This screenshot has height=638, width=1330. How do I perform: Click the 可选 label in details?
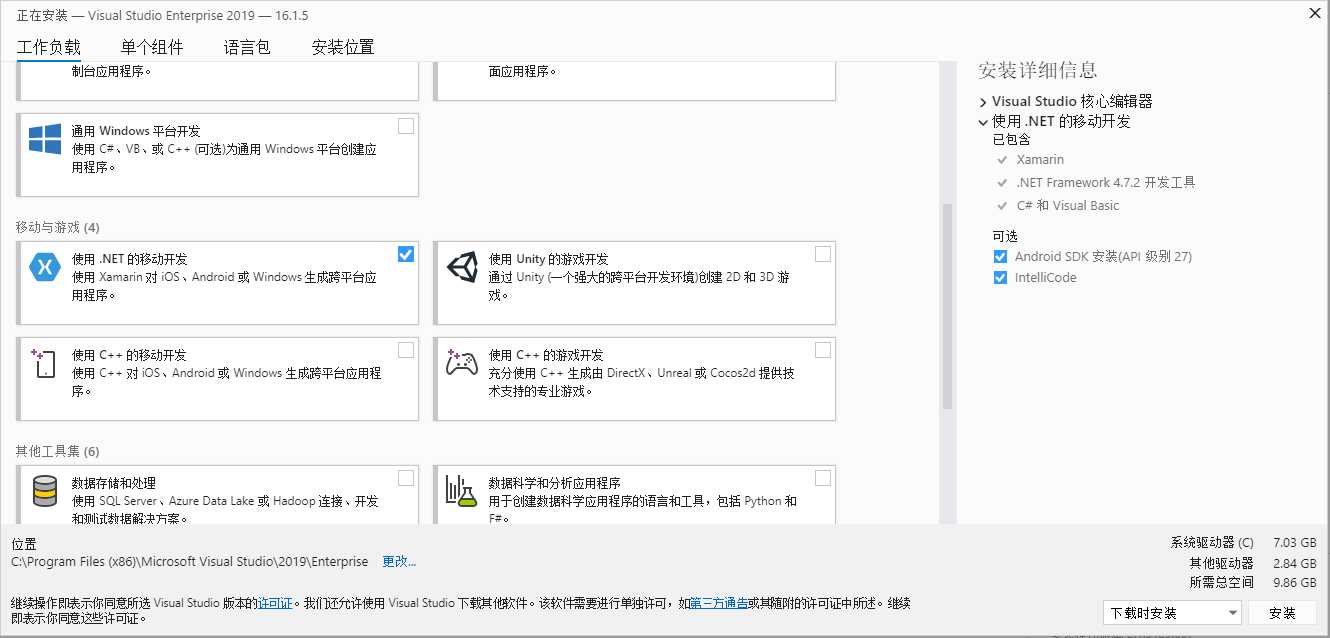tap(1005, 236)
